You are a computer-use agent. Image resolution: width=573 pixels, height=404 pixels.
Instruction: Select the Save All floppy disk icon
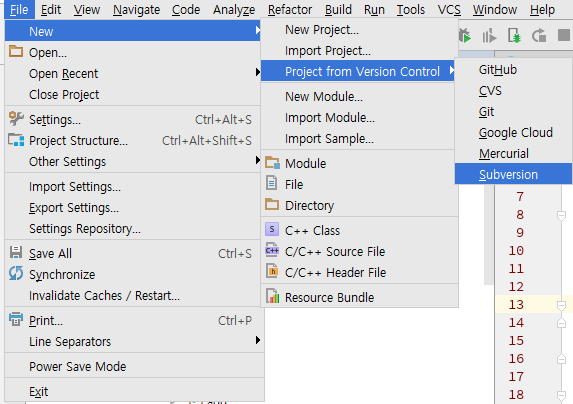click(16, 252)
